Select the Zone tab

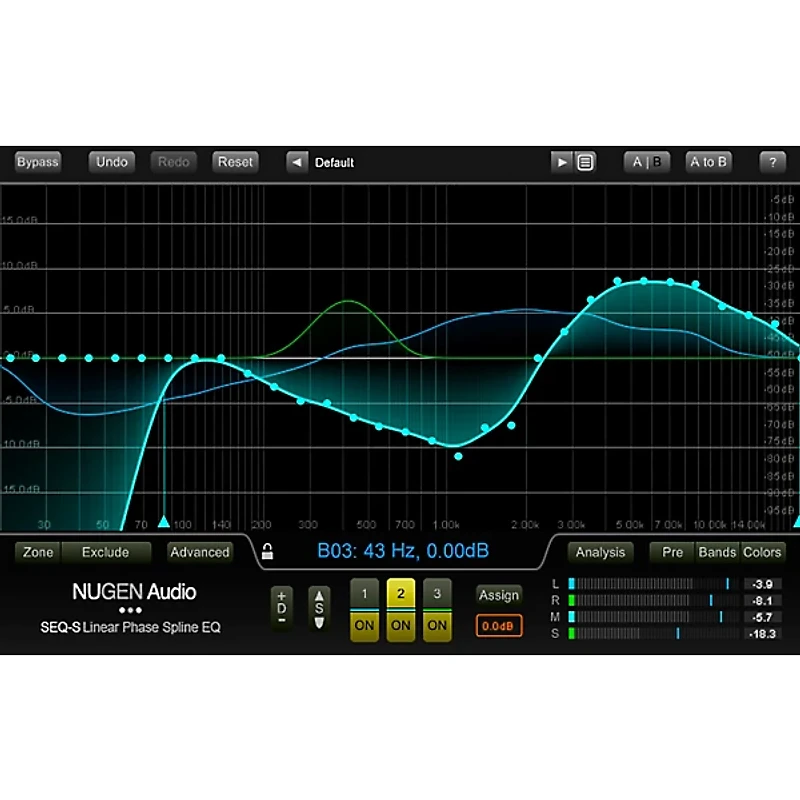coord(38,553)
